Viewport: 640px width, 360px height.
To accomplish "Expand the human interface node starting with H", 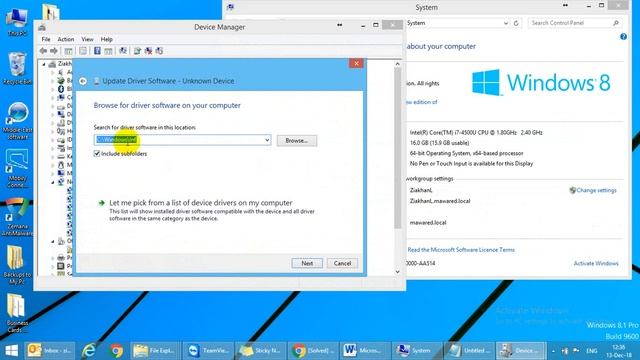I will point(53,131).
